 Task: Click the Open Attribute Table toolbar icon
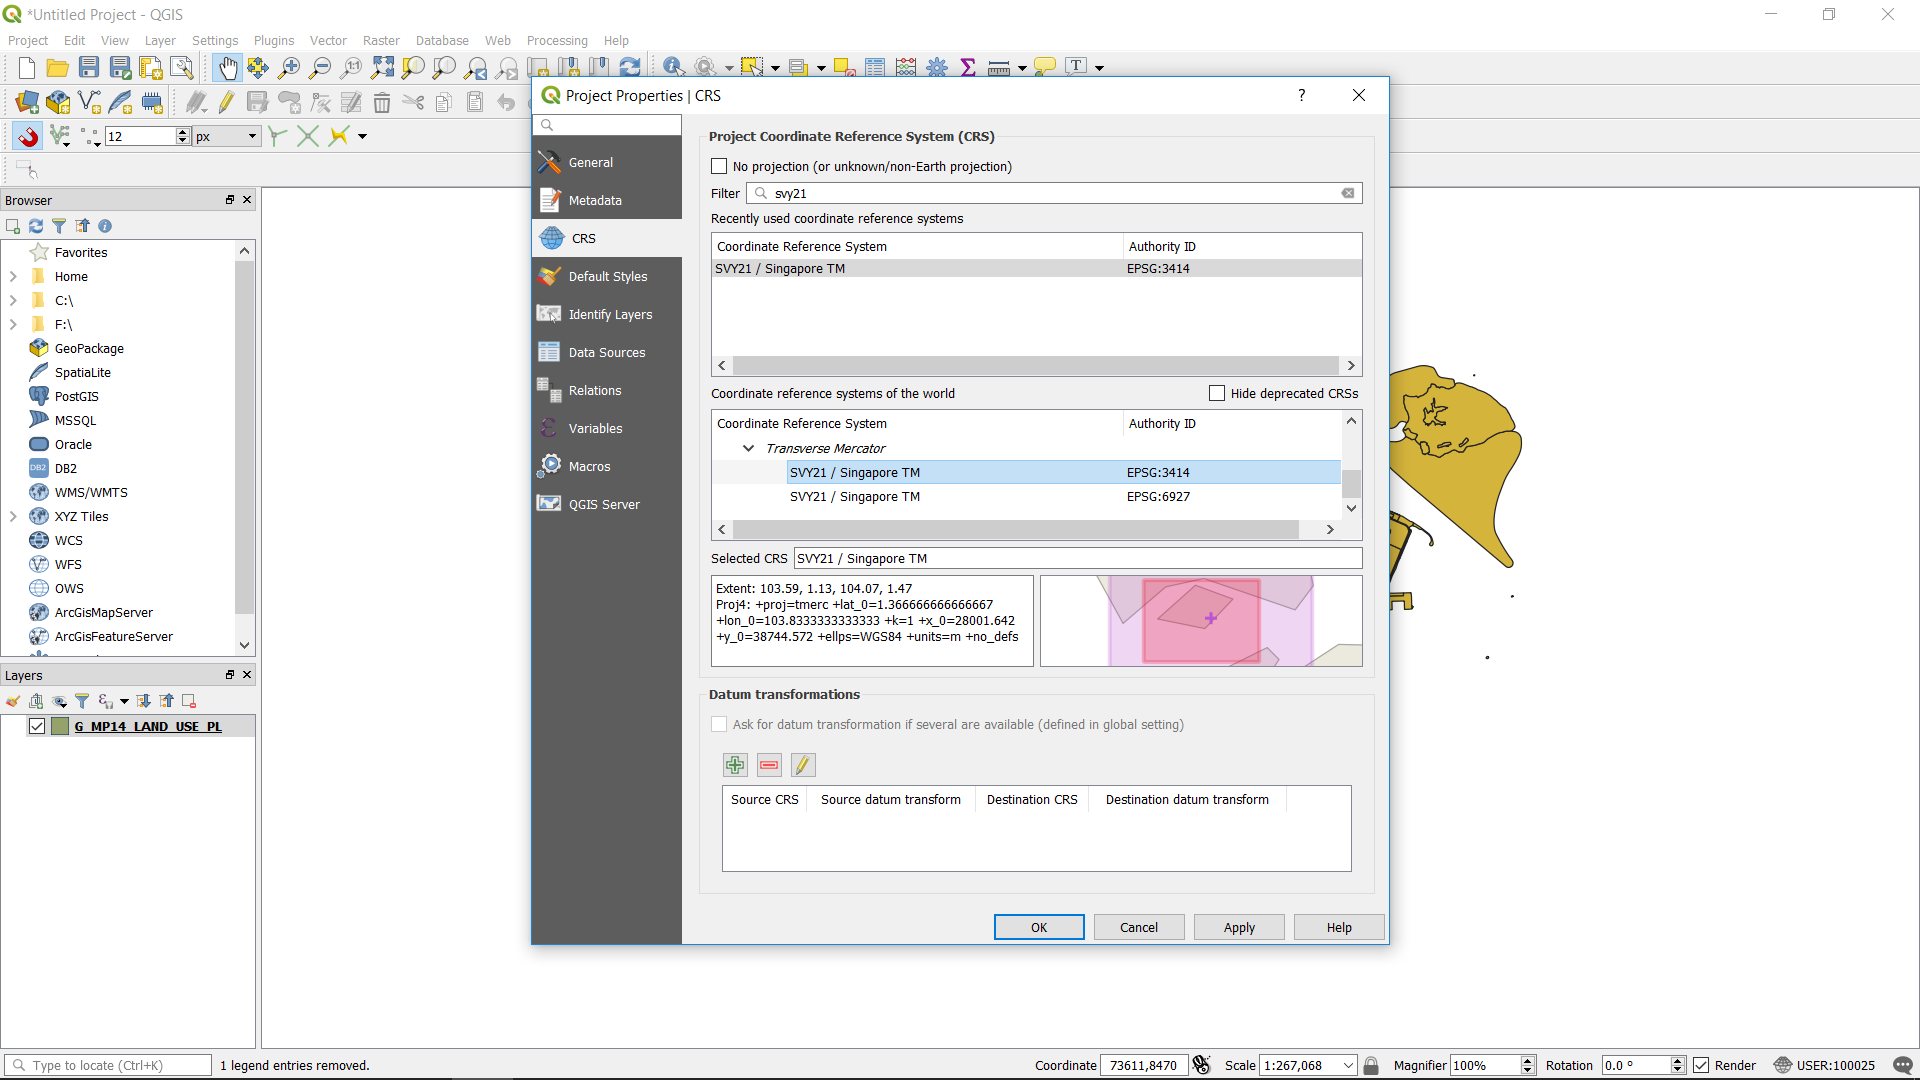[875, 67]
